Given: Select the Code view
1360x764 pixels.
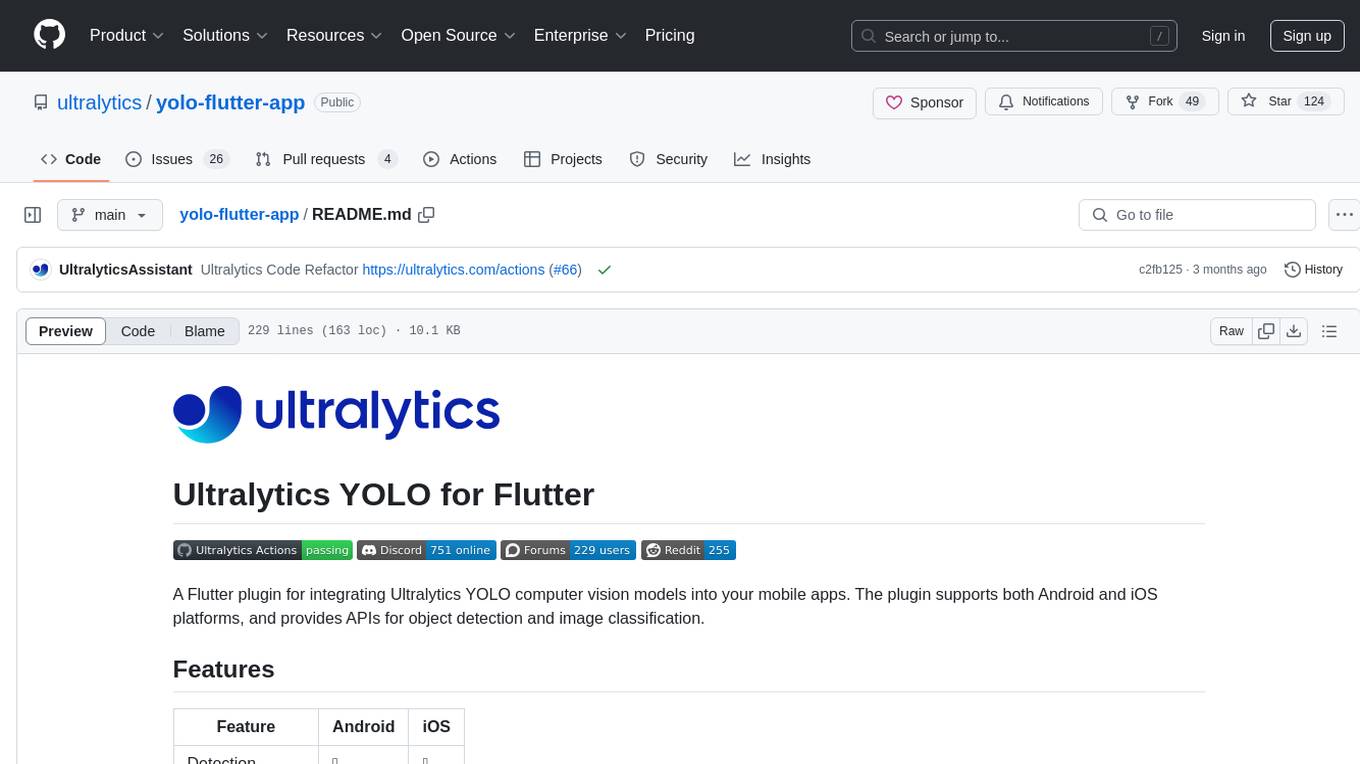Looking at the screenshot, I should coord(138,331).
